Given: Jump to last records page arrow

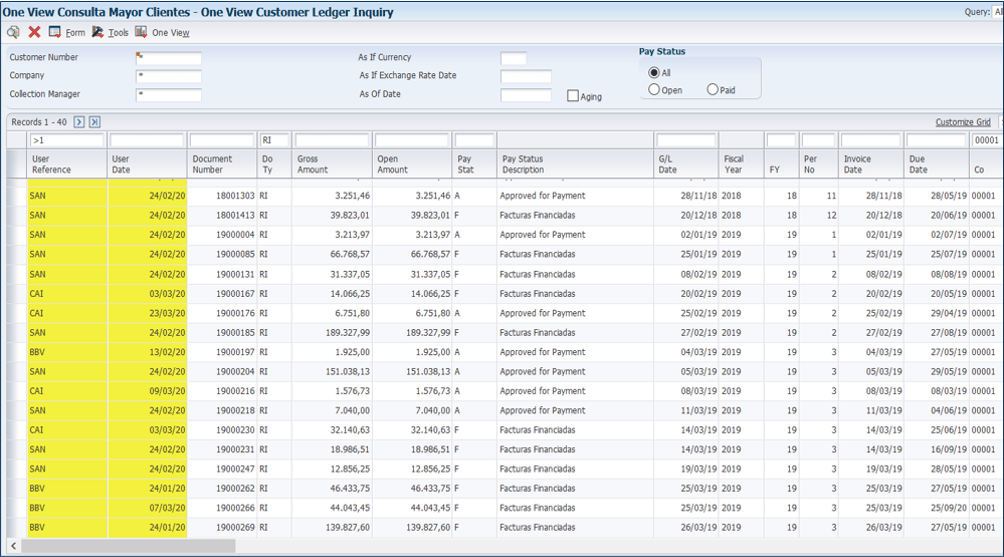Looking at the screenshot, I should pyautogui.click(x=94, y=122).
